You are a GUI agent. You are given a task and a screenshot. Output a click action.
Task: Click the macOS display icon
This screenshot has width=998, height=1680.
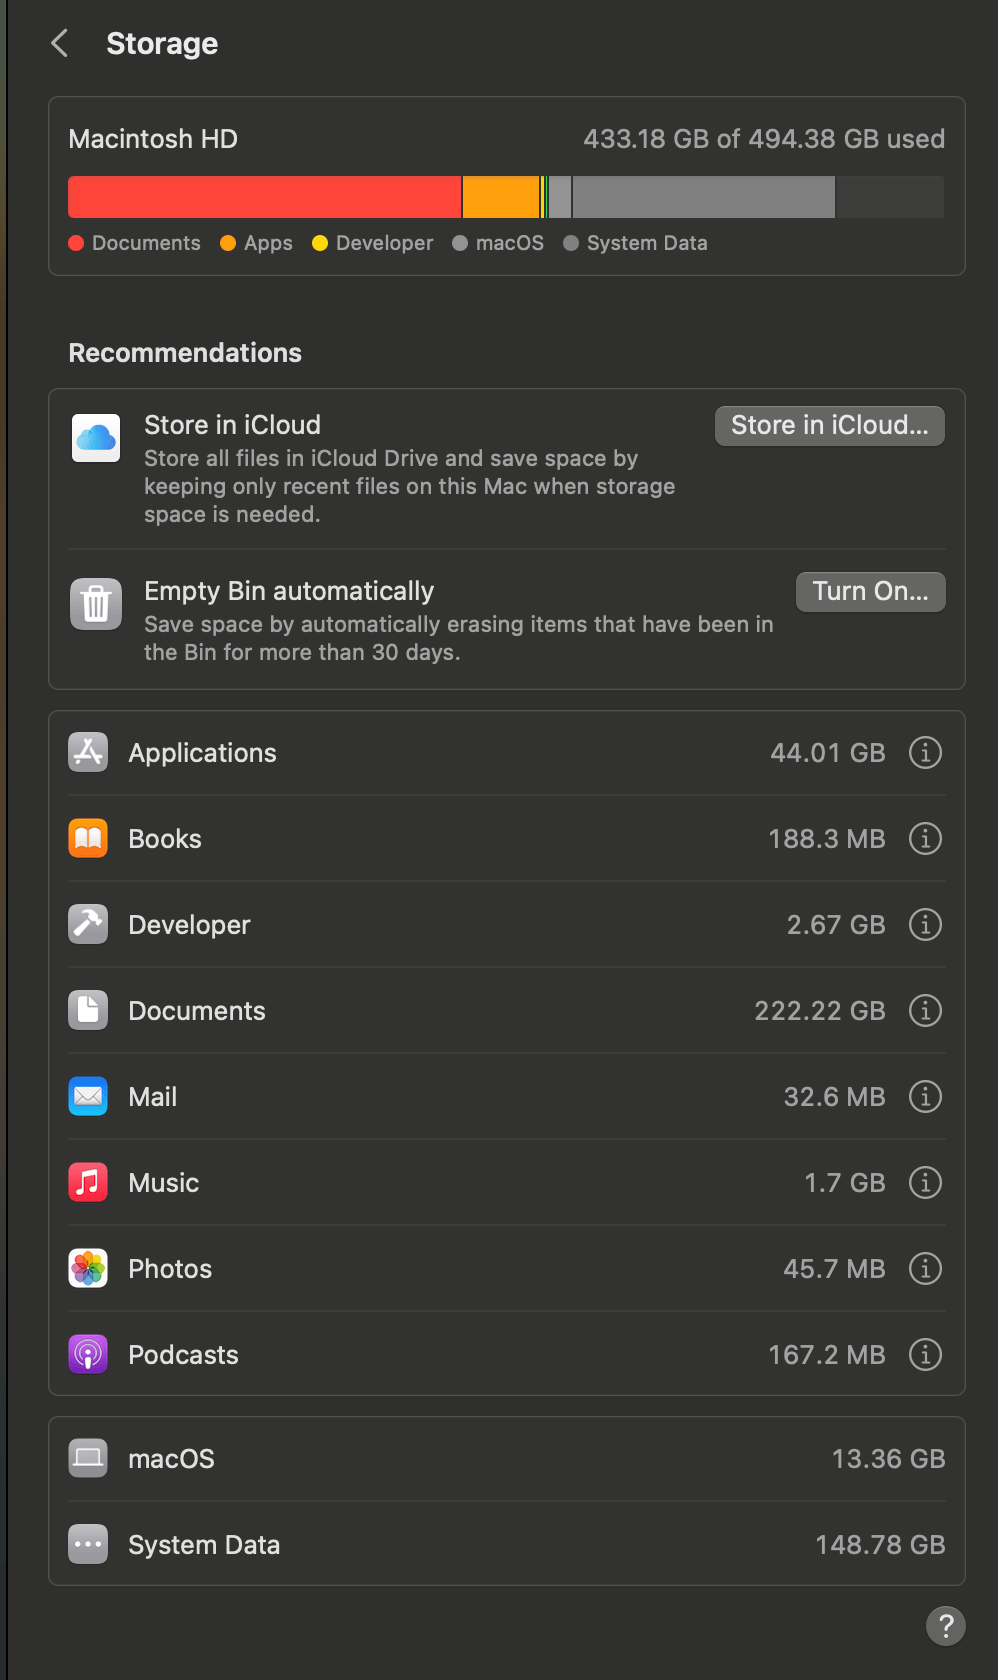pos(87,1458)
